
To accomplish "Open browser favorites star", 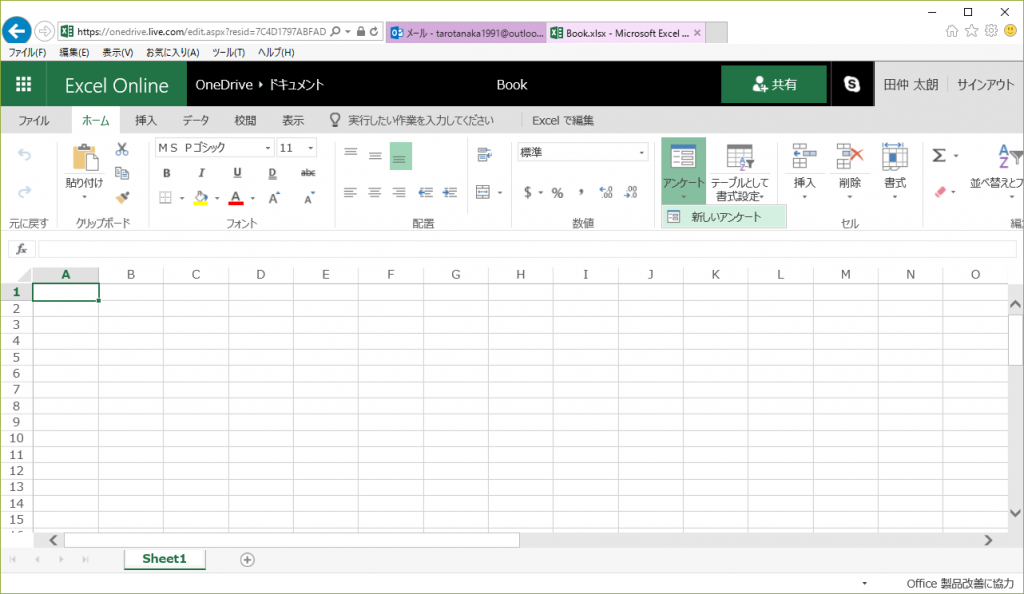I will pos(972,31).
